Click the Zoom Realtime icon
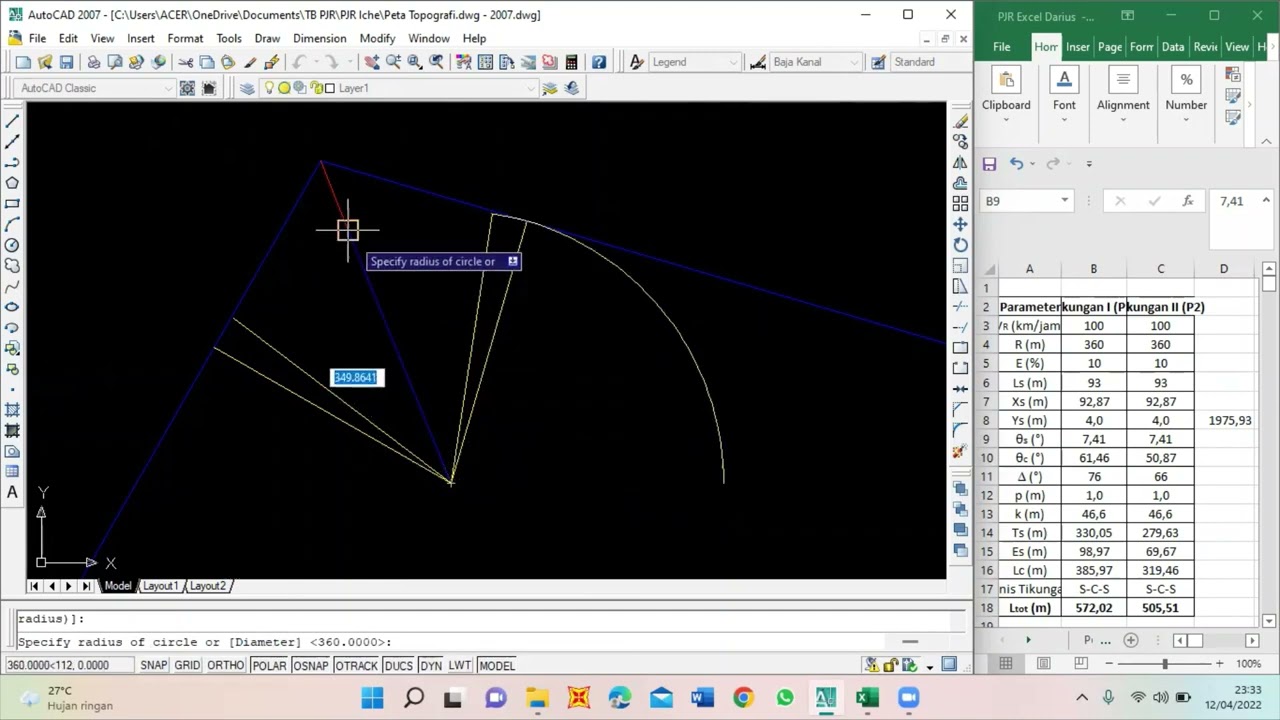Image resolution: width=1280 pixels, height=720 pixels. 393,62
